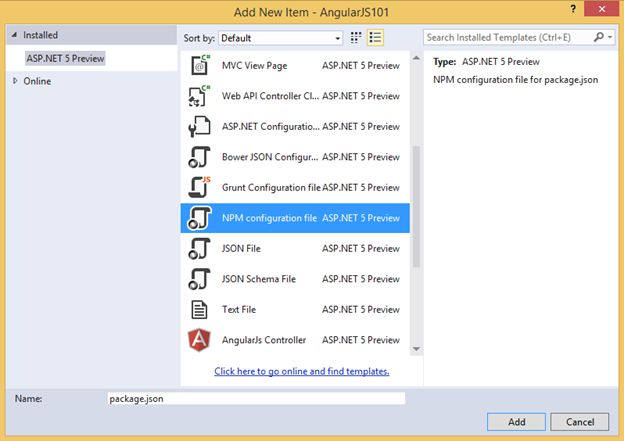The height and width of the screenshot is (441, 624).
Task: Select the 'ASP.NET Configuratio...' row text
Action: tap(271, 127)
